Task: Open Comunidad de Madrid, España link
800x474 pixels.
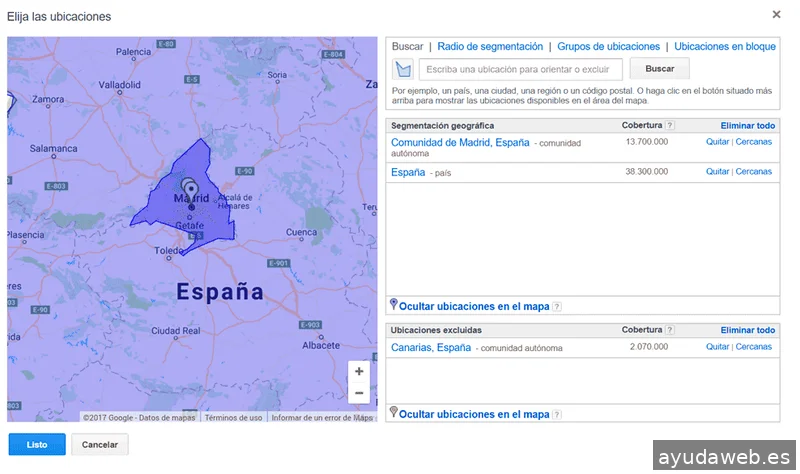Action: [x=460, y=142]
